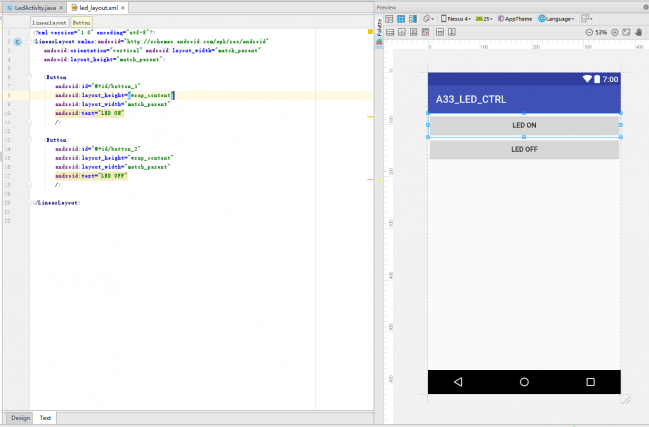Open Preview panel settings gear
Image resolution: width=649 pixels, height=427 pixels.
(646, 7)
